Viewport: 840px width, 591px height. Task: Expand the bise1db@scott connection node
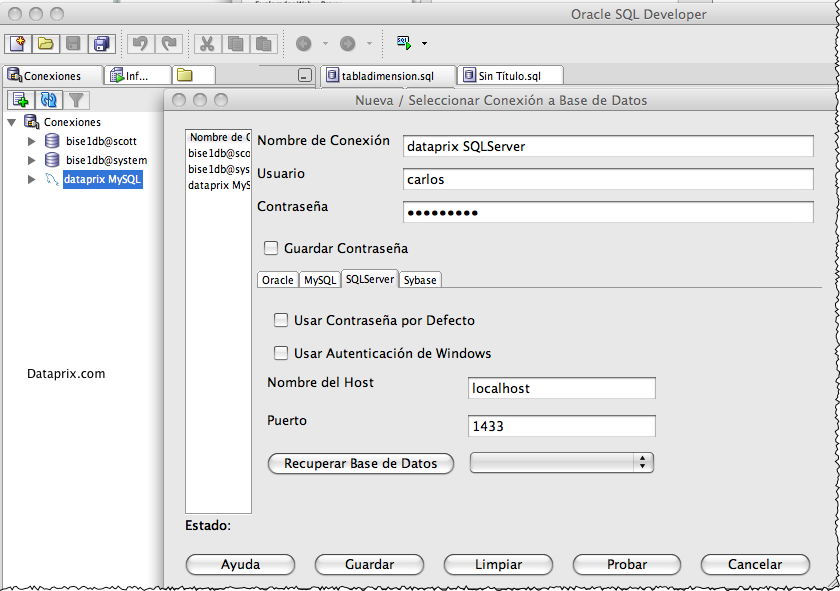click(x=30, y=140)
